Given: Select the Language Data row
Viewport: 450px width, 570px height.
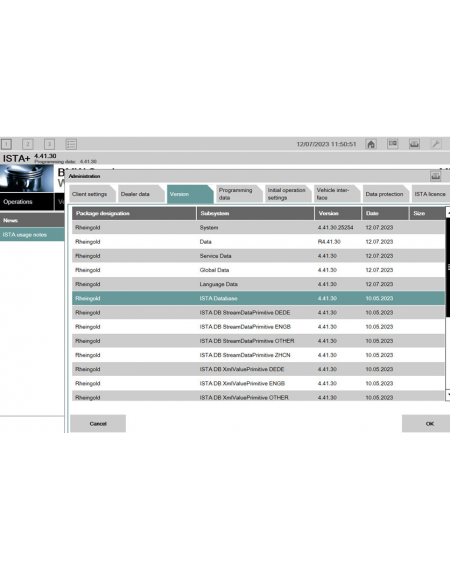Looking at the screenshot, I should pos(258,284).
